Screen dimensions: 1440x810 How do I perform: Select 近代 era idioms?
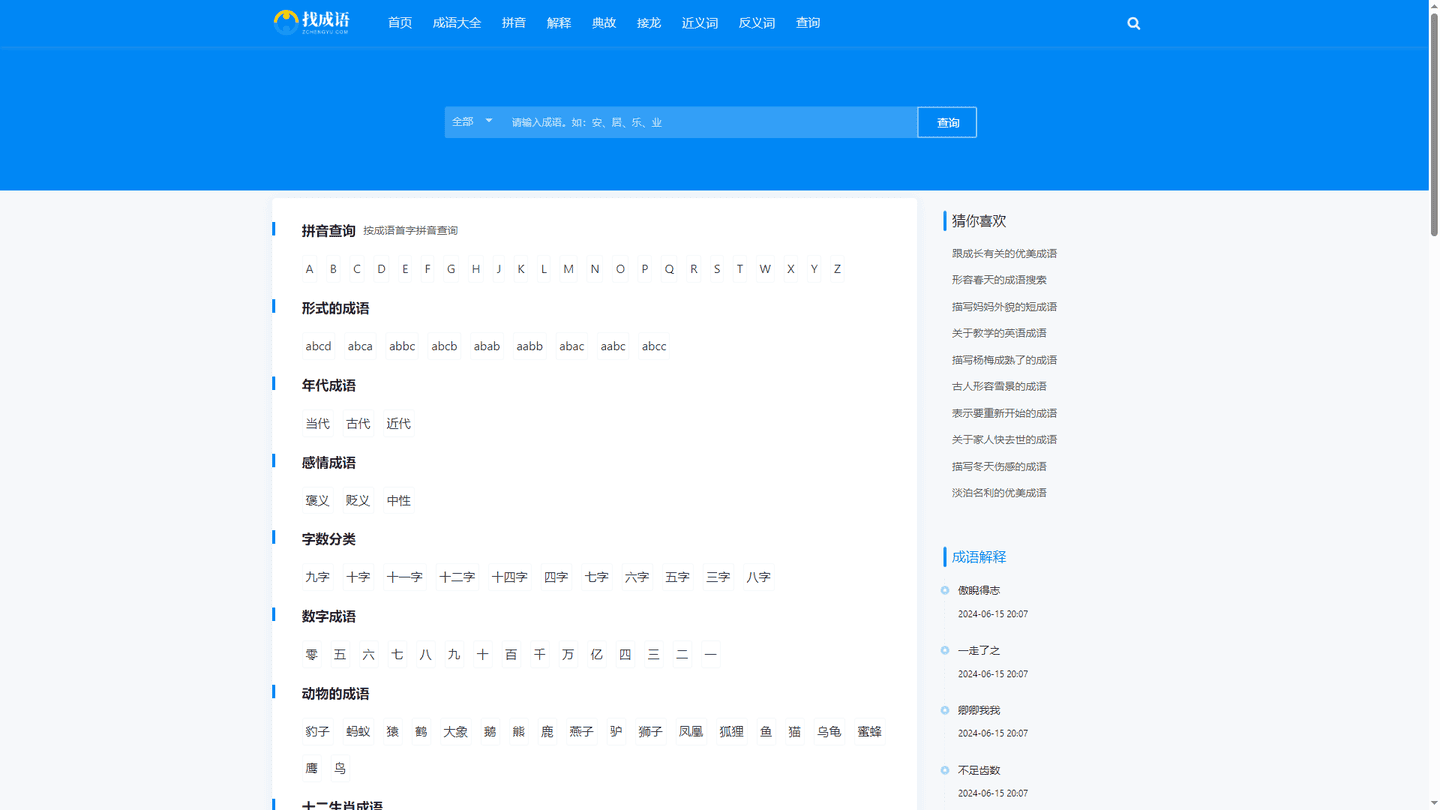(x=399, y=424)
